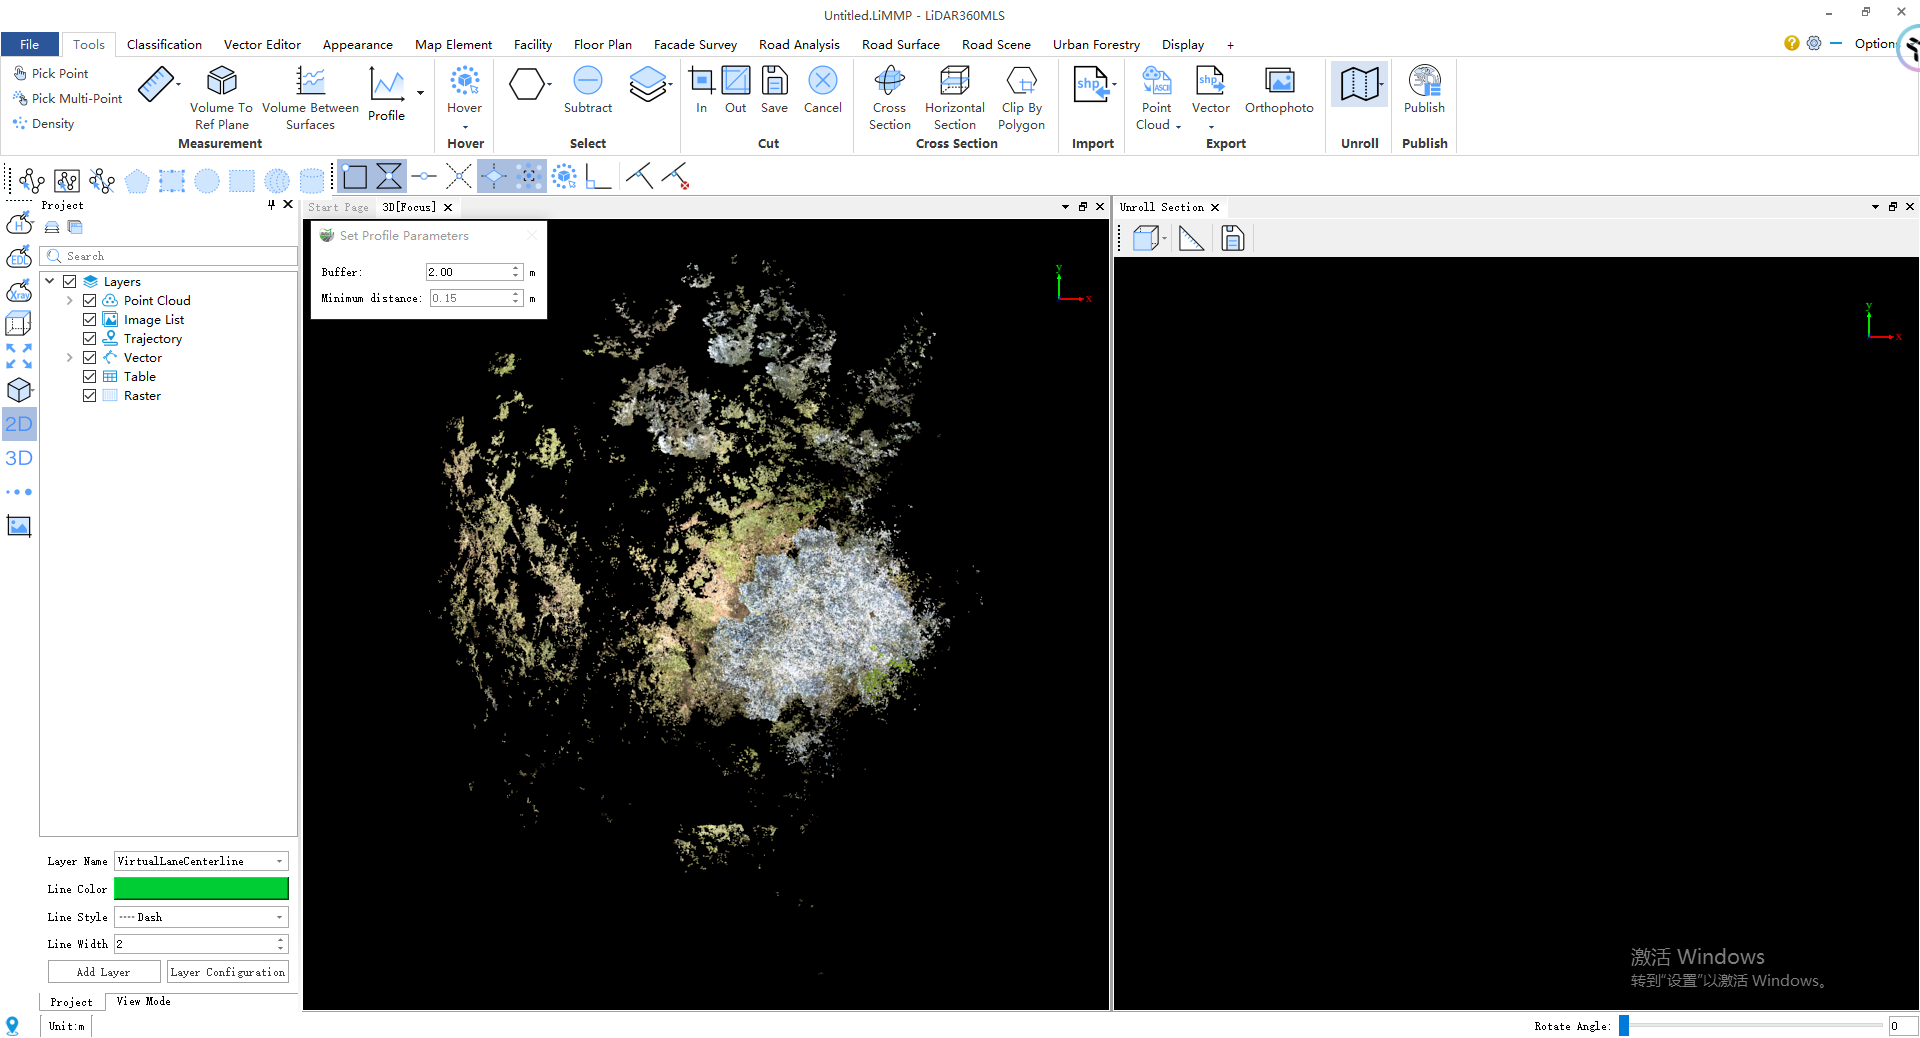Collapse the Layers tree node
Image resolution: width=1920 pixels, height=1038 pixels.
tap(50, 281)
